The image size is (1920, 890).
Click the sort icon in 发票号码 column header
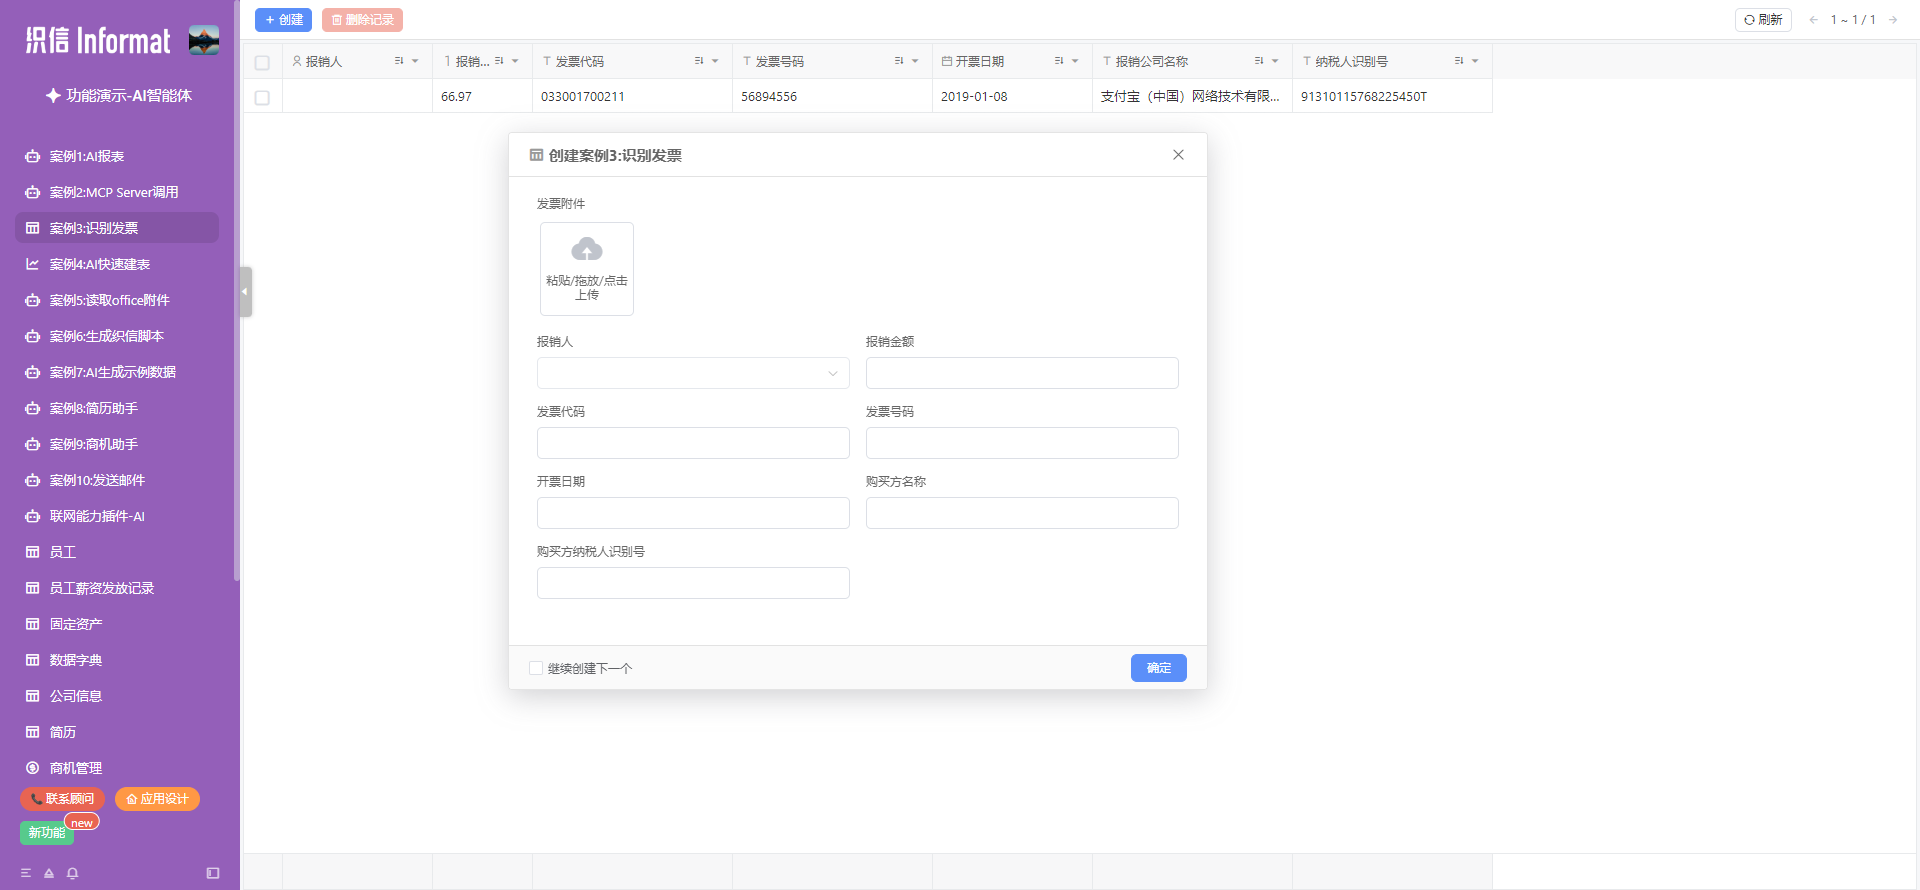[x=899, y=61]
